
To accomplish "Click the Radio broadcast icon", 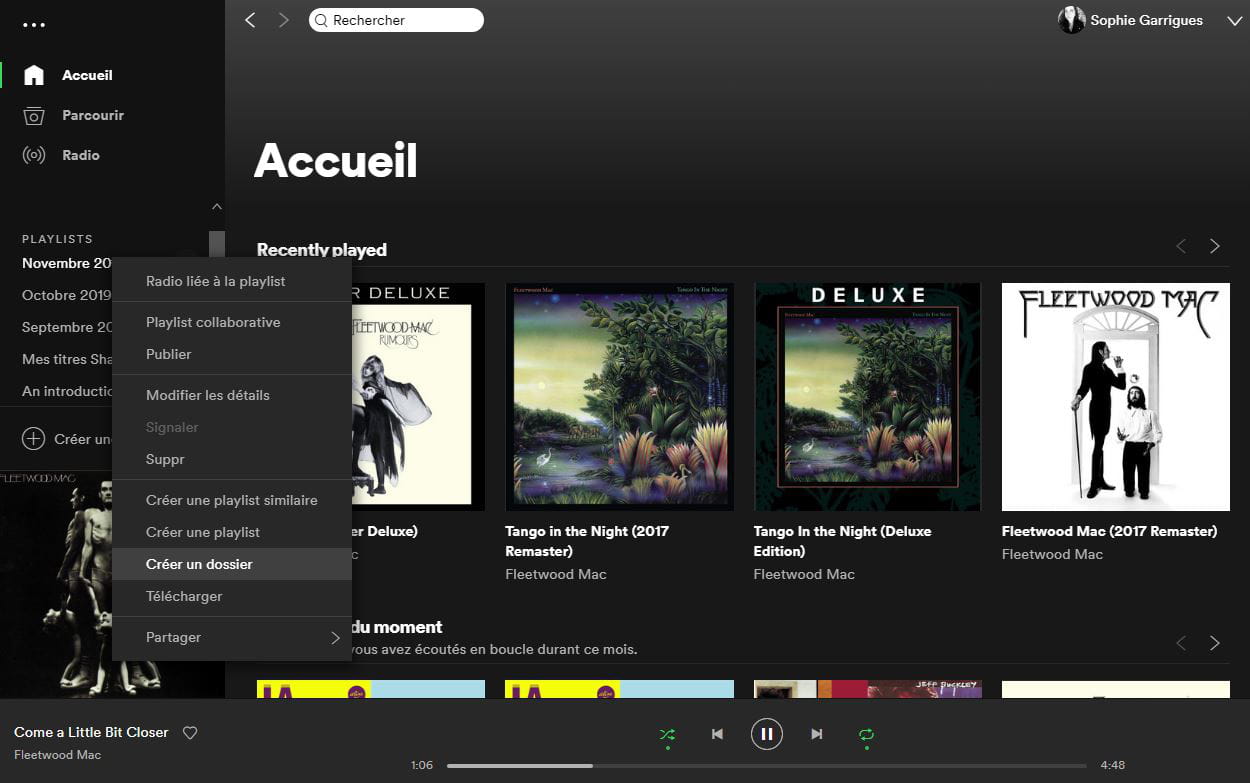I will tap(34, 155).
